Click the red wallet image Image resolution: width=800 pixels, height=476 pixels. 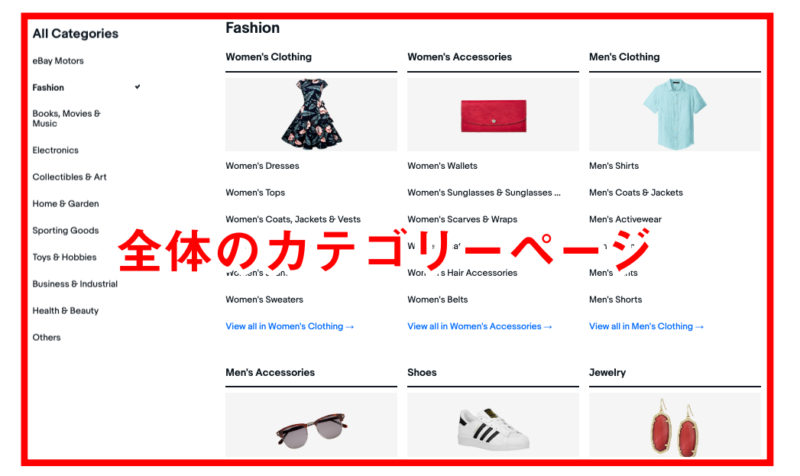tap(493, 114)
